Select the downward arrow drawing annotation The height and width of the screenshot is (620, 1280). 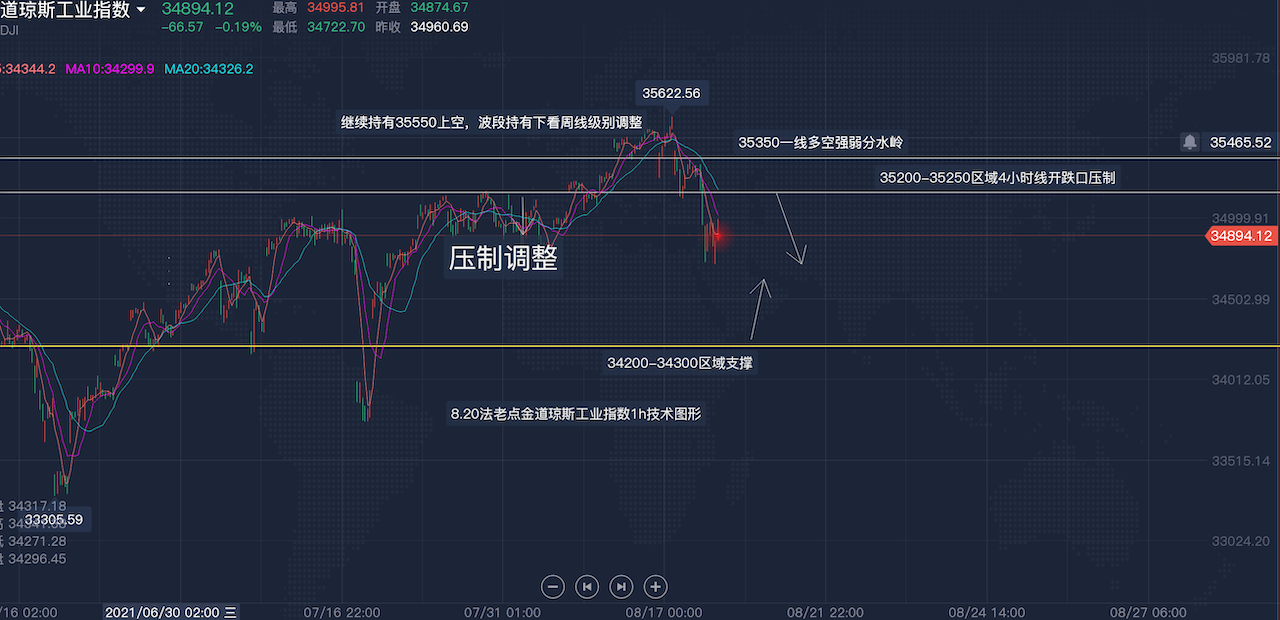click(790, 230)
